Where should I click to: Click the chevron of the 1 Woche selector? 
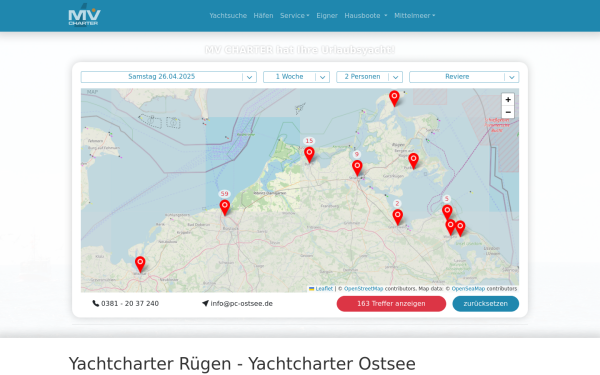pyautogui.click(x=323, y=77)
